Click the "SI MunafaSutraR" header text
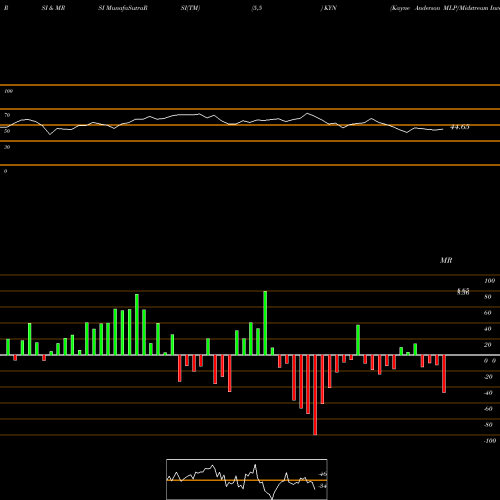This screenshot has width=500, height=500. point(123,8)
